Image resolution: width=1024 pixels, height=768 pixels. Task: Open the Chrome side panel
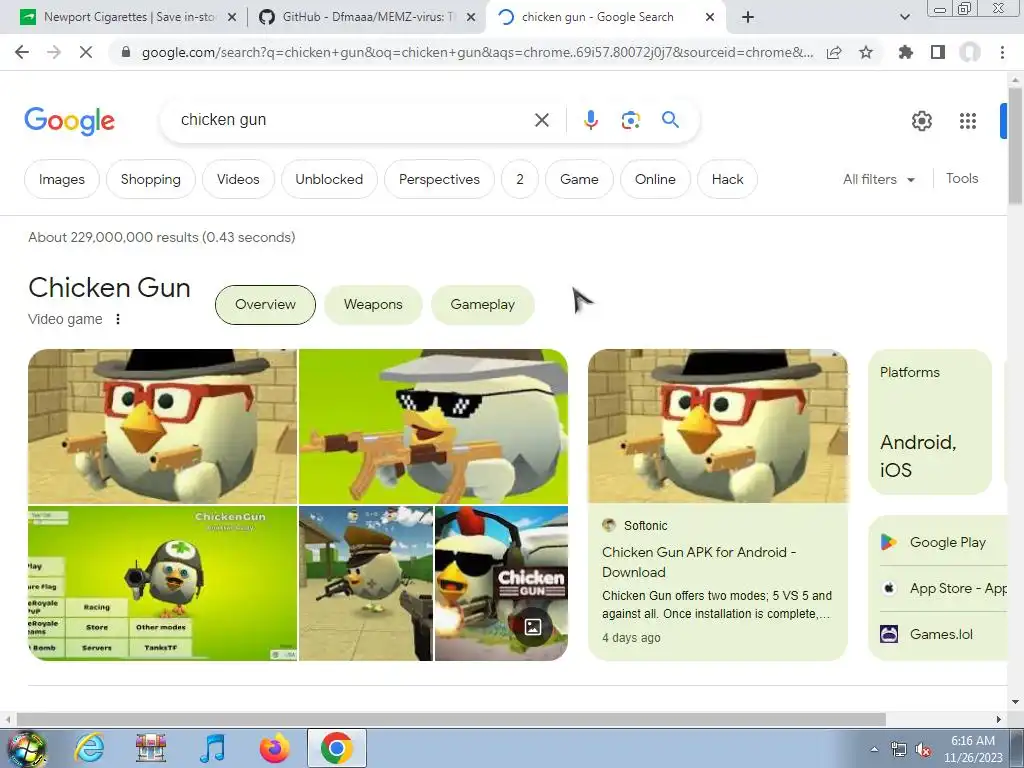click(938, 52)
